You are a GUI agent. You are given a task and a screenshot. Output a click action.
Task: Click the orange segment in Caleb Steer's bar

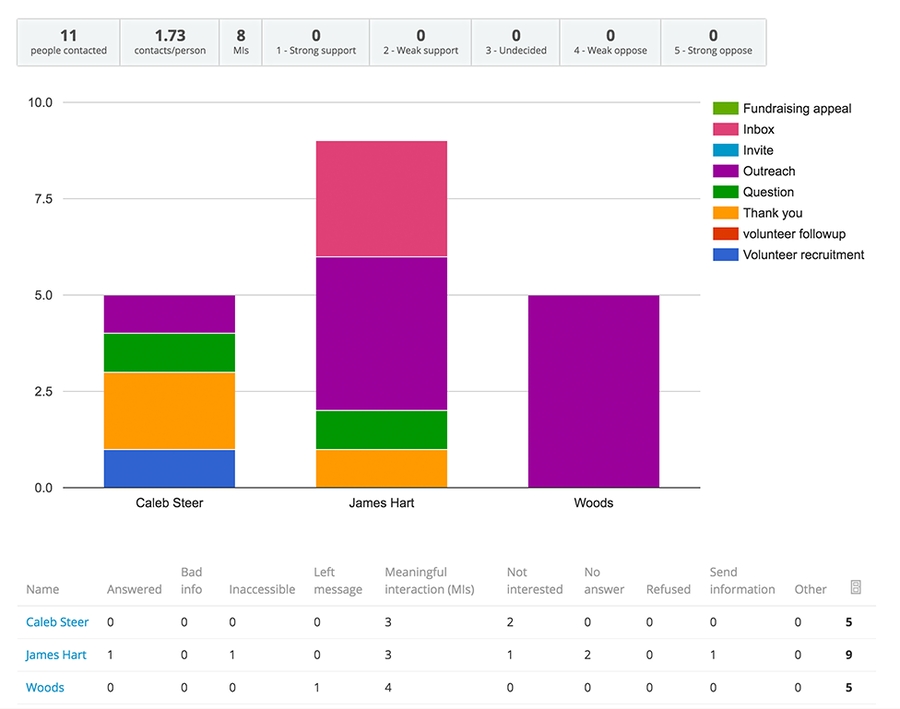[x=169, y=411]
